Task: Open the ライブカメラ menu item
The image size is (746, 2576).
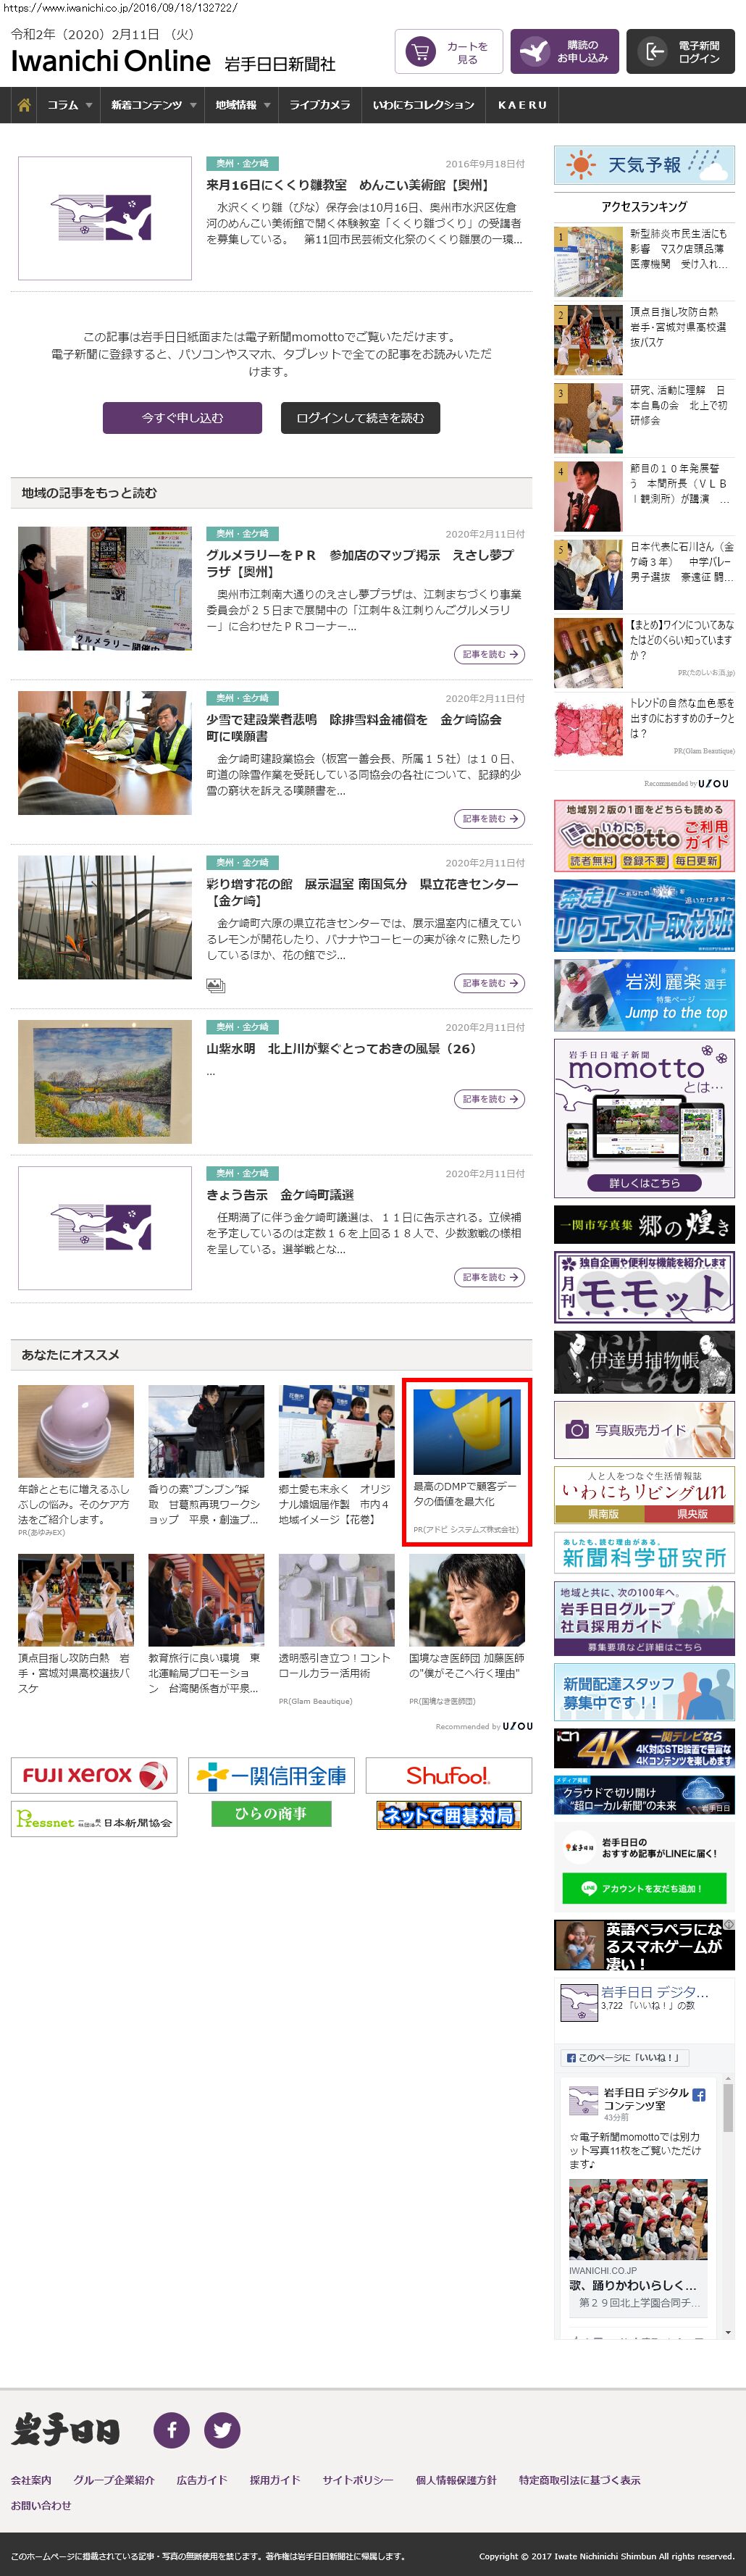Action: point(319,105)
